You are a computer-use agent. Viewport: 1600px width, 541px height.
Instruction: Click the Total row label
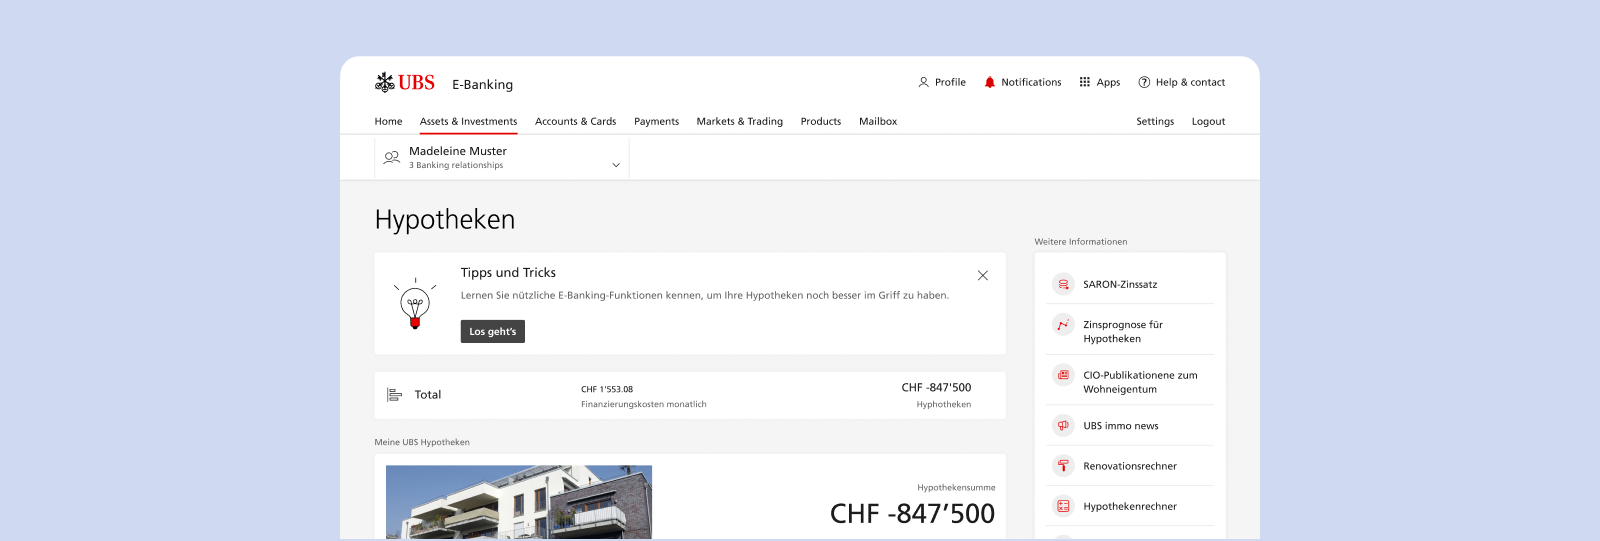click(x=428, y=395)
